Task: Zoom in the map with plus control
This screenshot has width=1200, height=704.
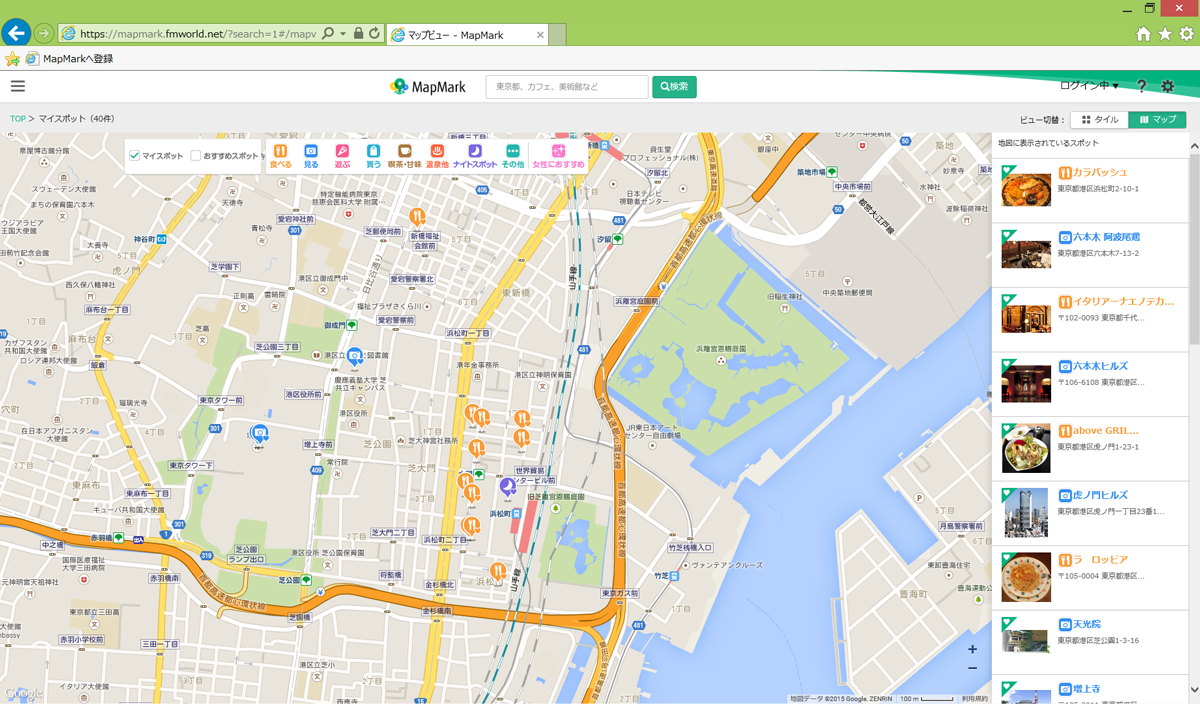Action: pos(972,649)
